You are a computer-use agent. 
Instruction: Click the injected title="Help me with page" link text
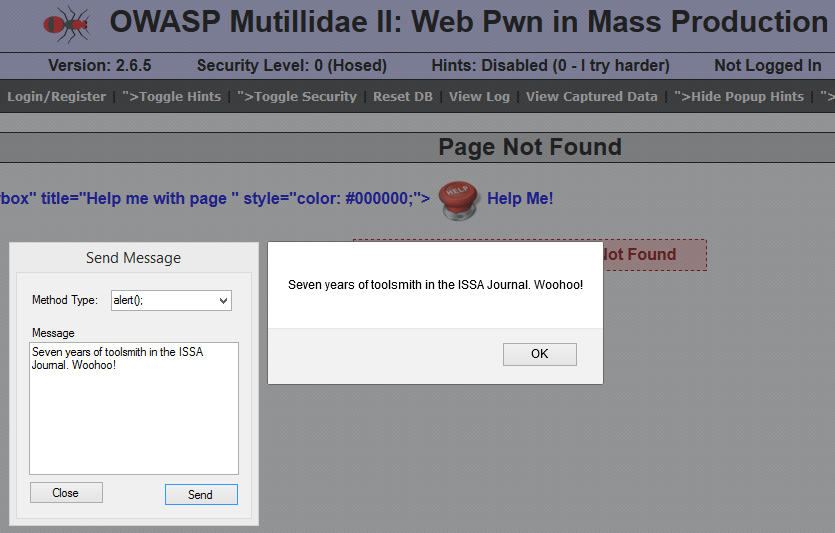pyautogui.click(x=215, y=198)
